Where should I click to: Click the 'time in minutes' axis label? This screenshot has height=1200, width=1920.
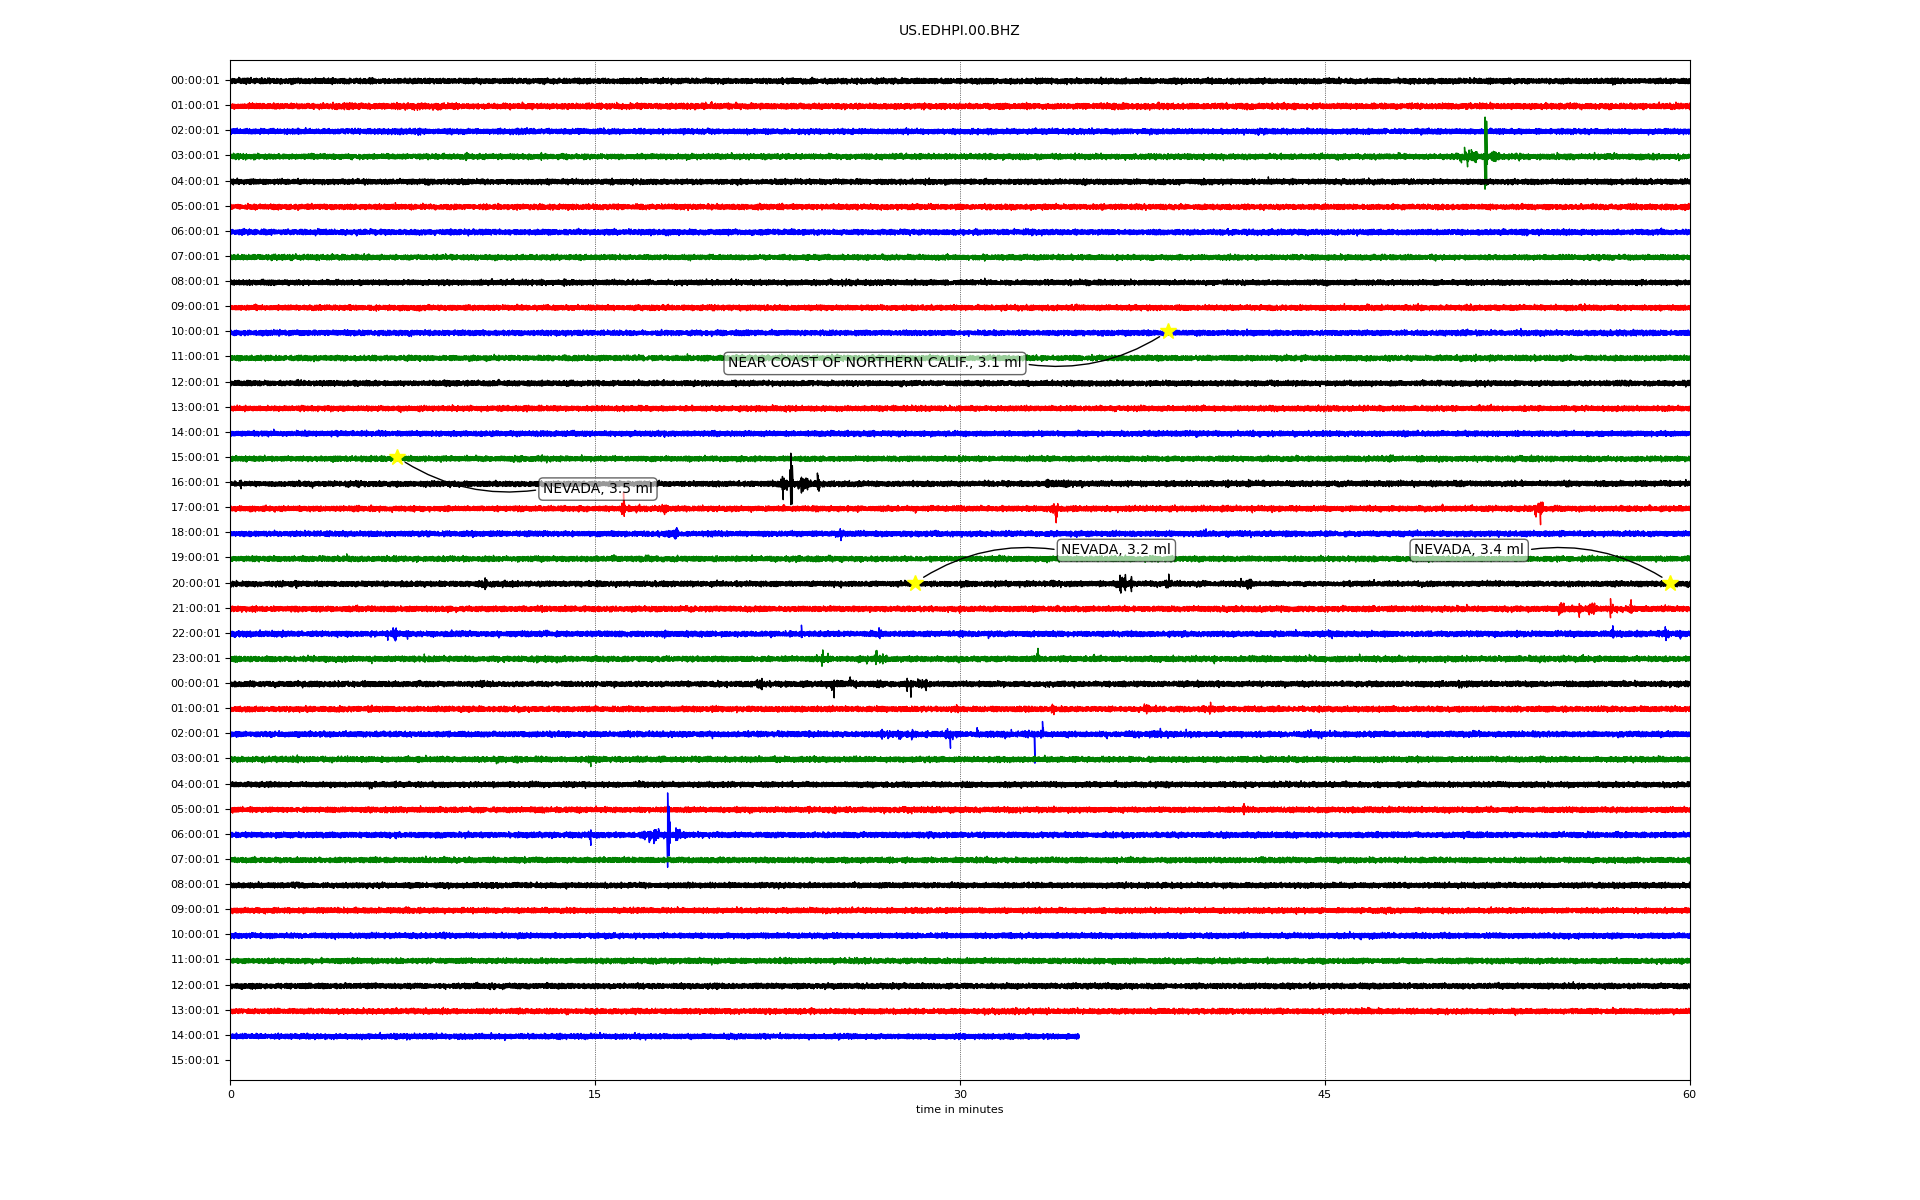[959, 1110]
